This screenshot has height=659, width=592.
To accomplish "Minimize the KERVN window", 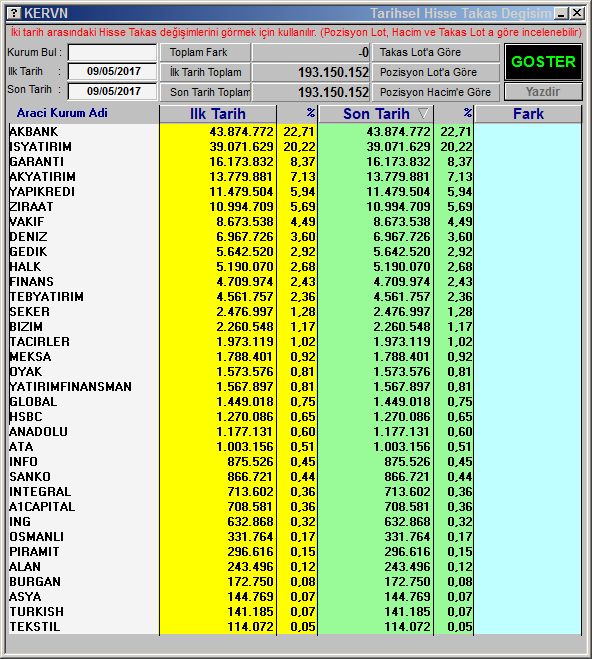I will pyautogui.click(x=561, y=13).
